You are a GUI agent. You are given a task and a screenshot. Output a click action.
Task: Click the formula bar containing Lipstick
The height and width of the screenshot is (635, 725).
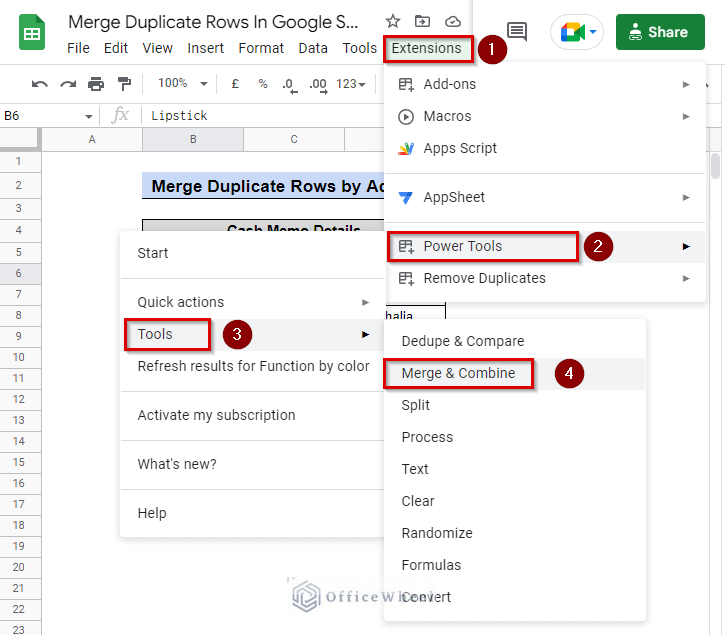click(264, 116)
